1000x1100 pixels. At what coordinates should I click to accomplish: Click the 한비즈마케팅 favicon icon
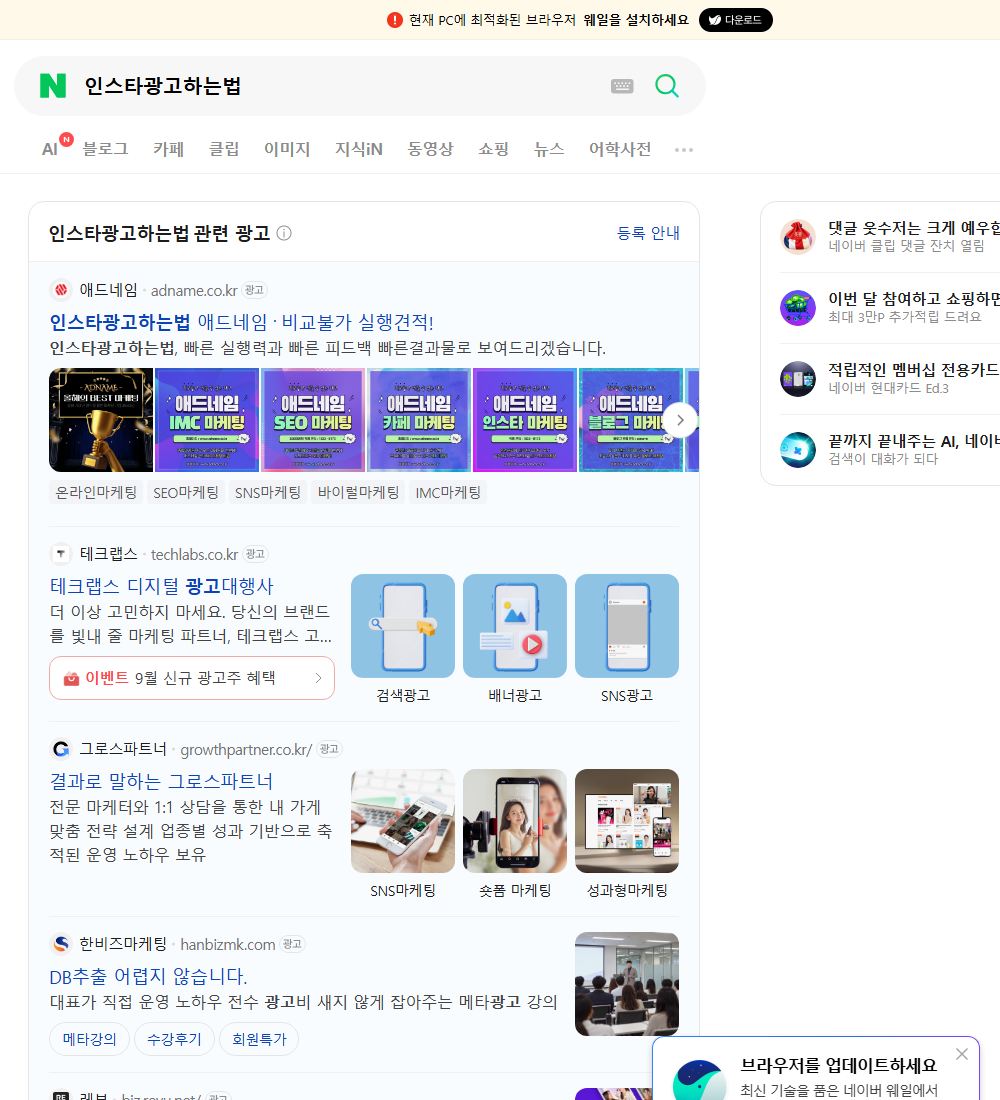click(x=61, y=944)
